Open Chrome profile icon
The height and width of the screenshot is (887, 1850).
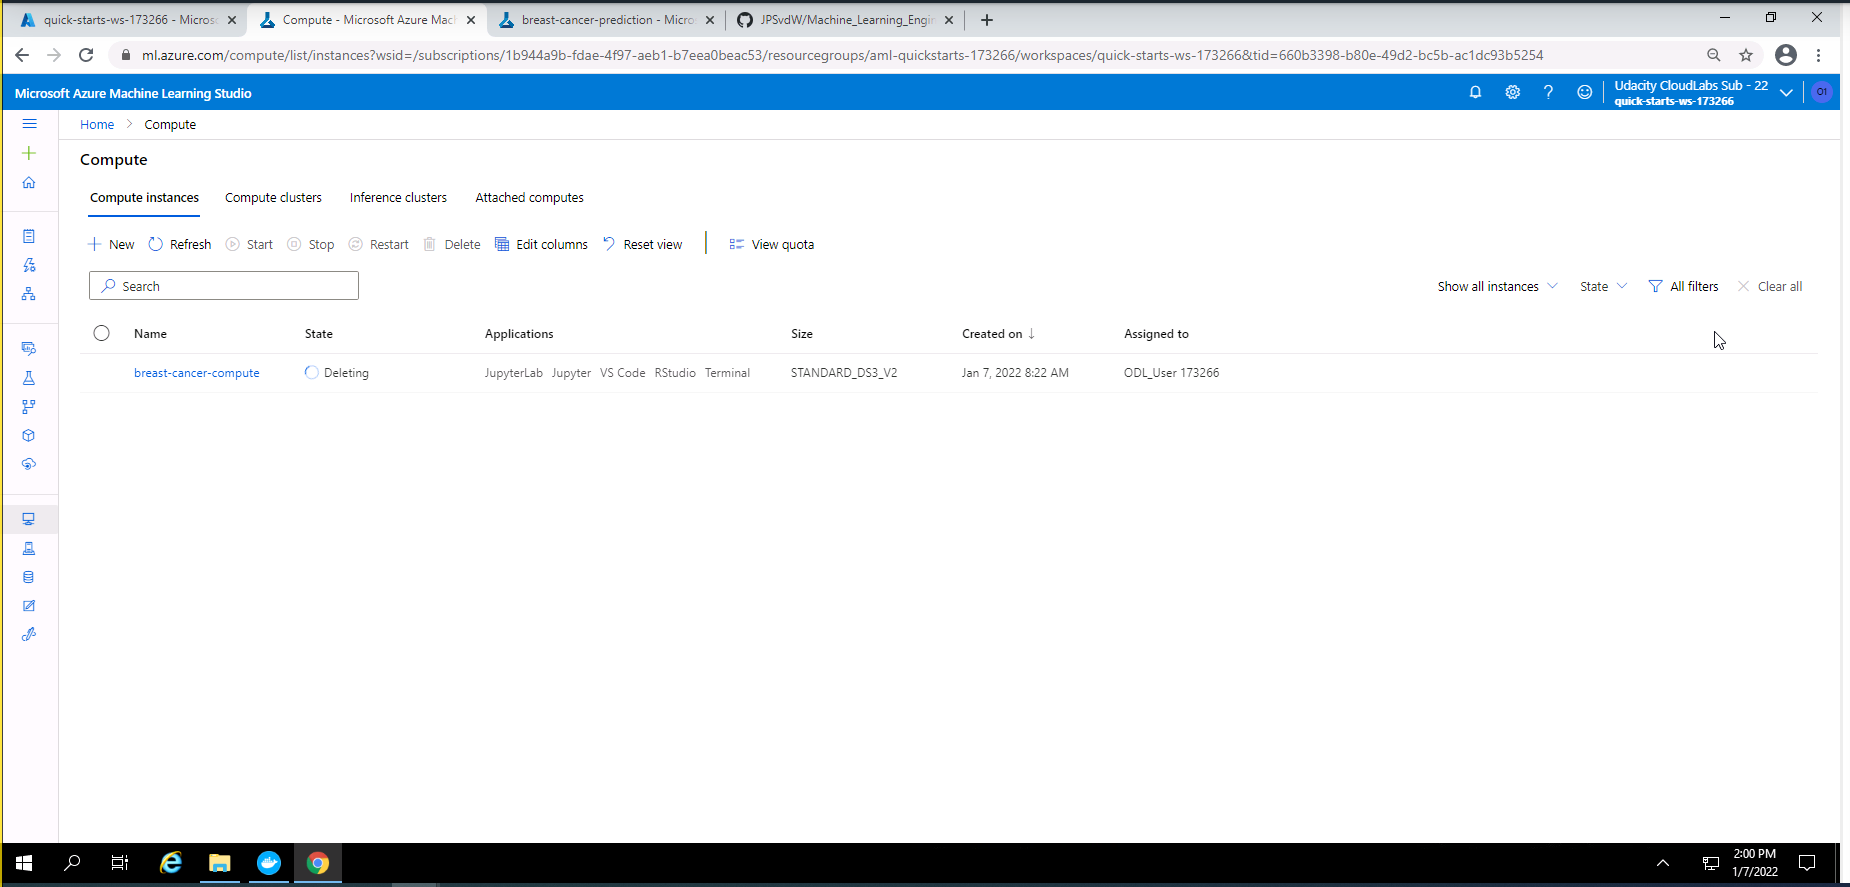(x=1785, y=55)
